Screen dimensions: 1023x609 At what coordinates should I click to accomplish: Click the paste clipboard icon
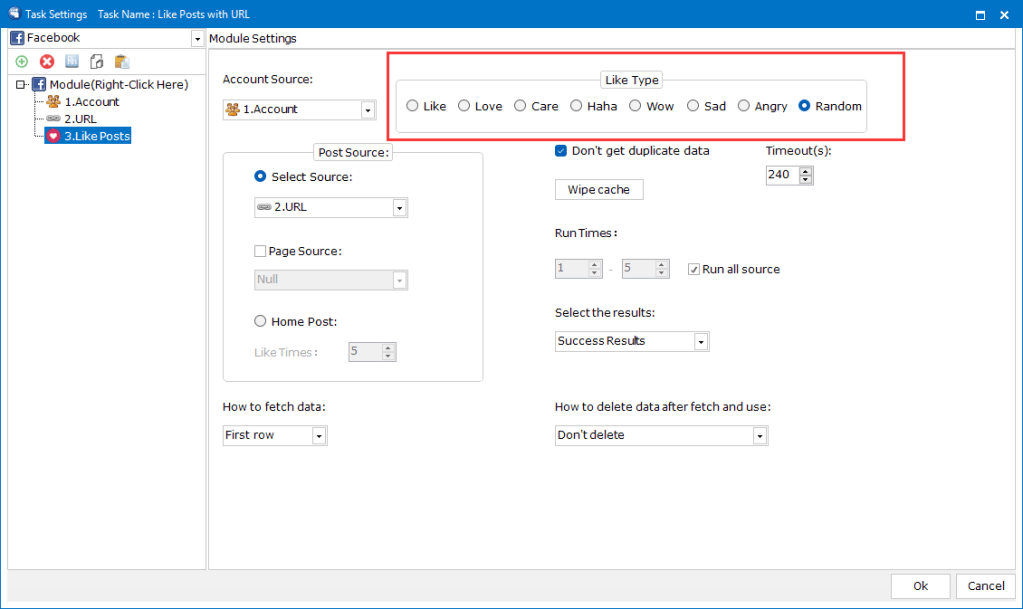(122, 62)
